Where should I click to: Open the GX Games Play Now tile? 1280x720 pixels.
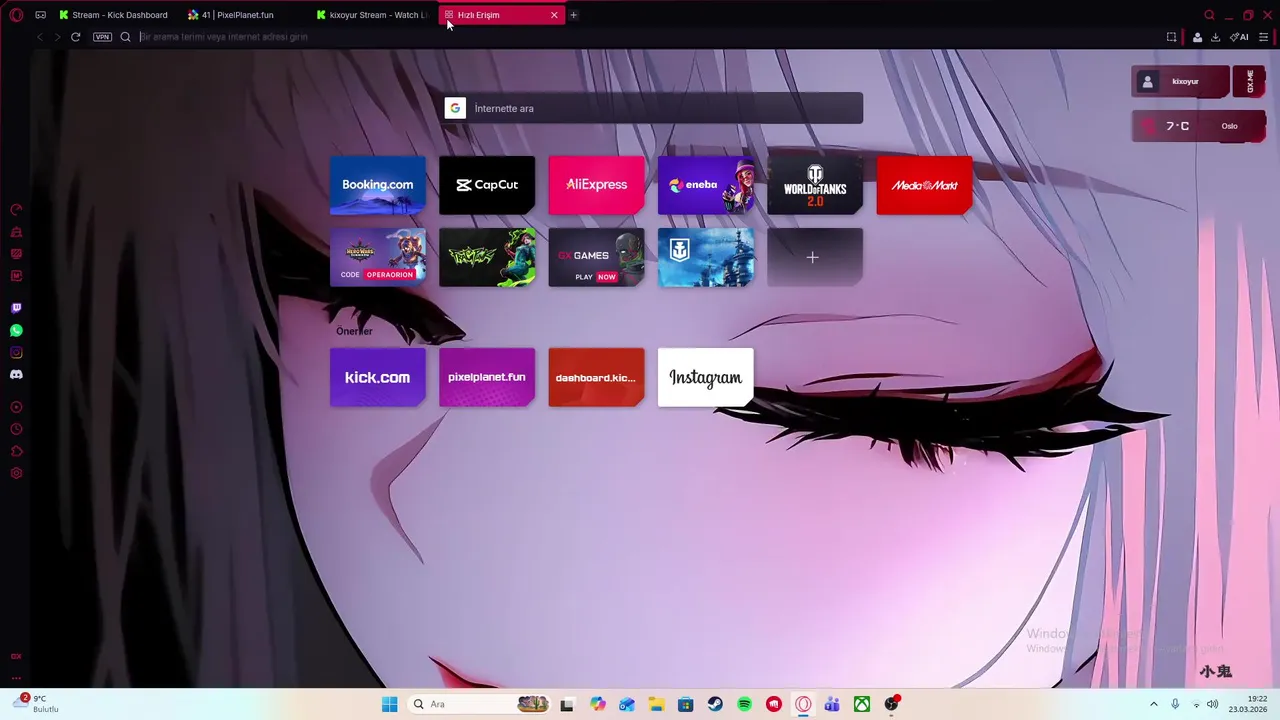(x=596, y=257)
